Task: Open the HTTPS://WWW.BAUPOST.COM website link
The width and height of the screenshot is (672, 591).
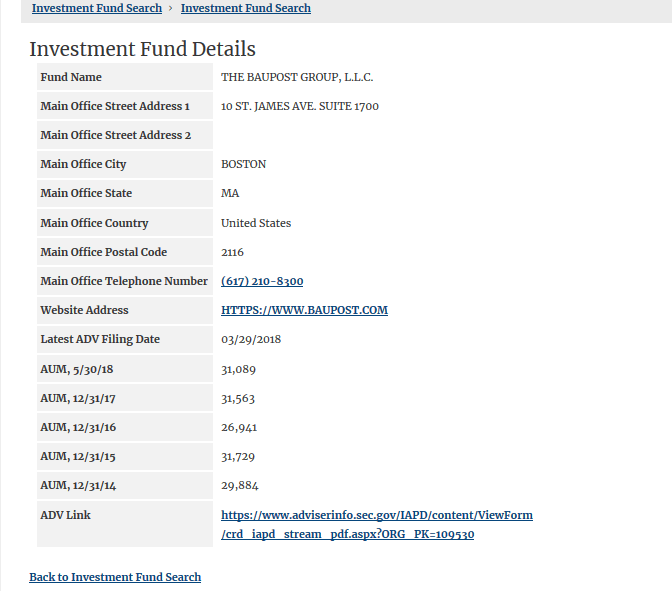Action: point(304,310)
